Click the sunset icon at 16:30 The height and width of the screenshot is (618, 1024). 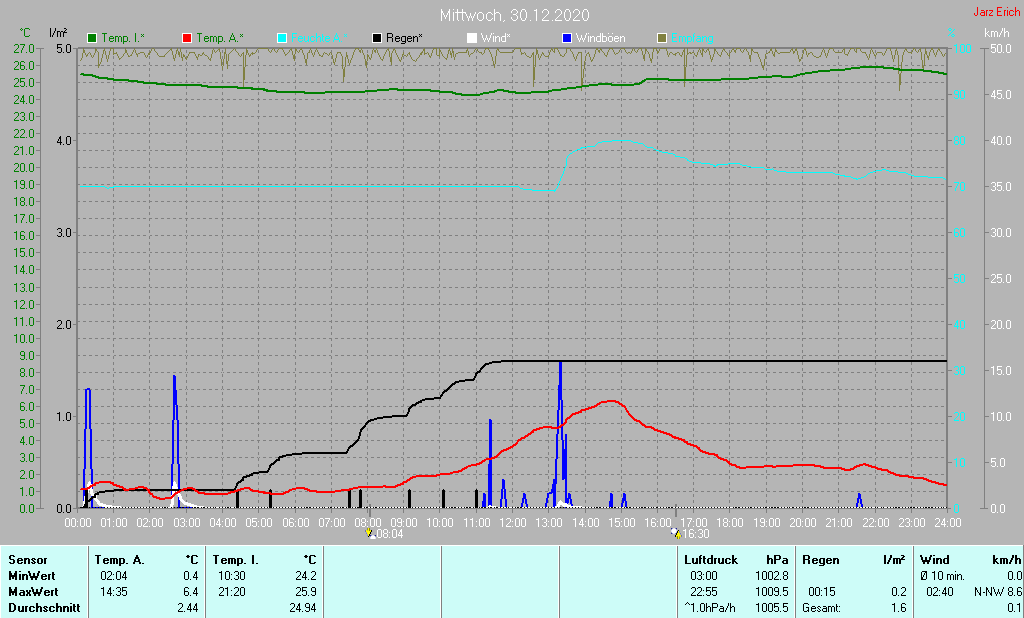point(676,534)
